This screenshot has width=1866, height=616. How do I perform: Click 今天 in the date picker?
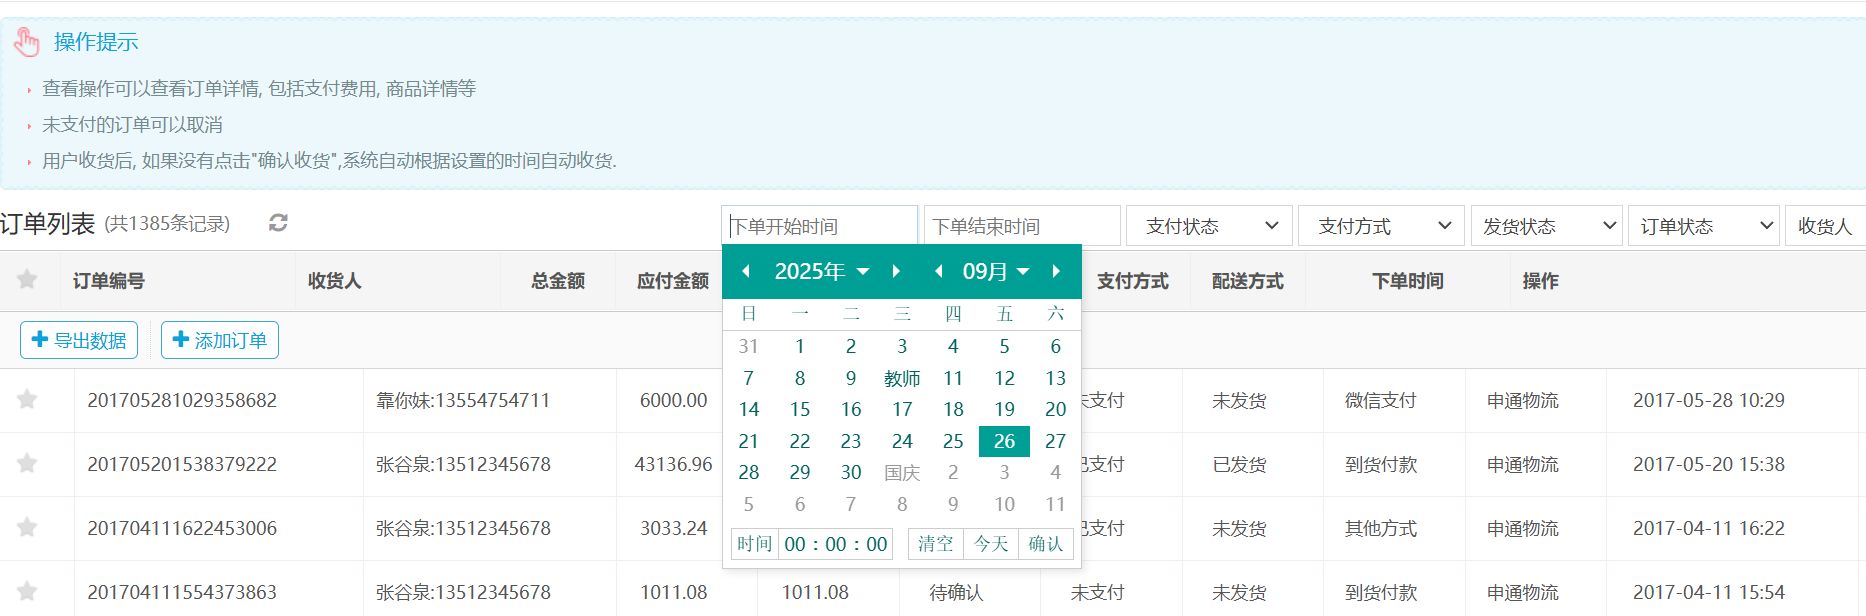pos(991,544)
